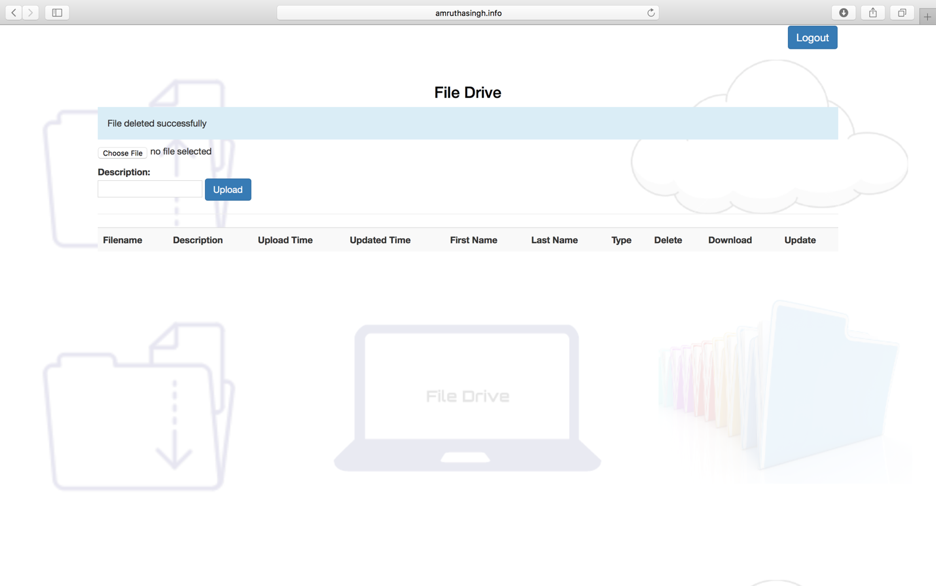Open the Share sheet icon

click(x=873, y=13)
